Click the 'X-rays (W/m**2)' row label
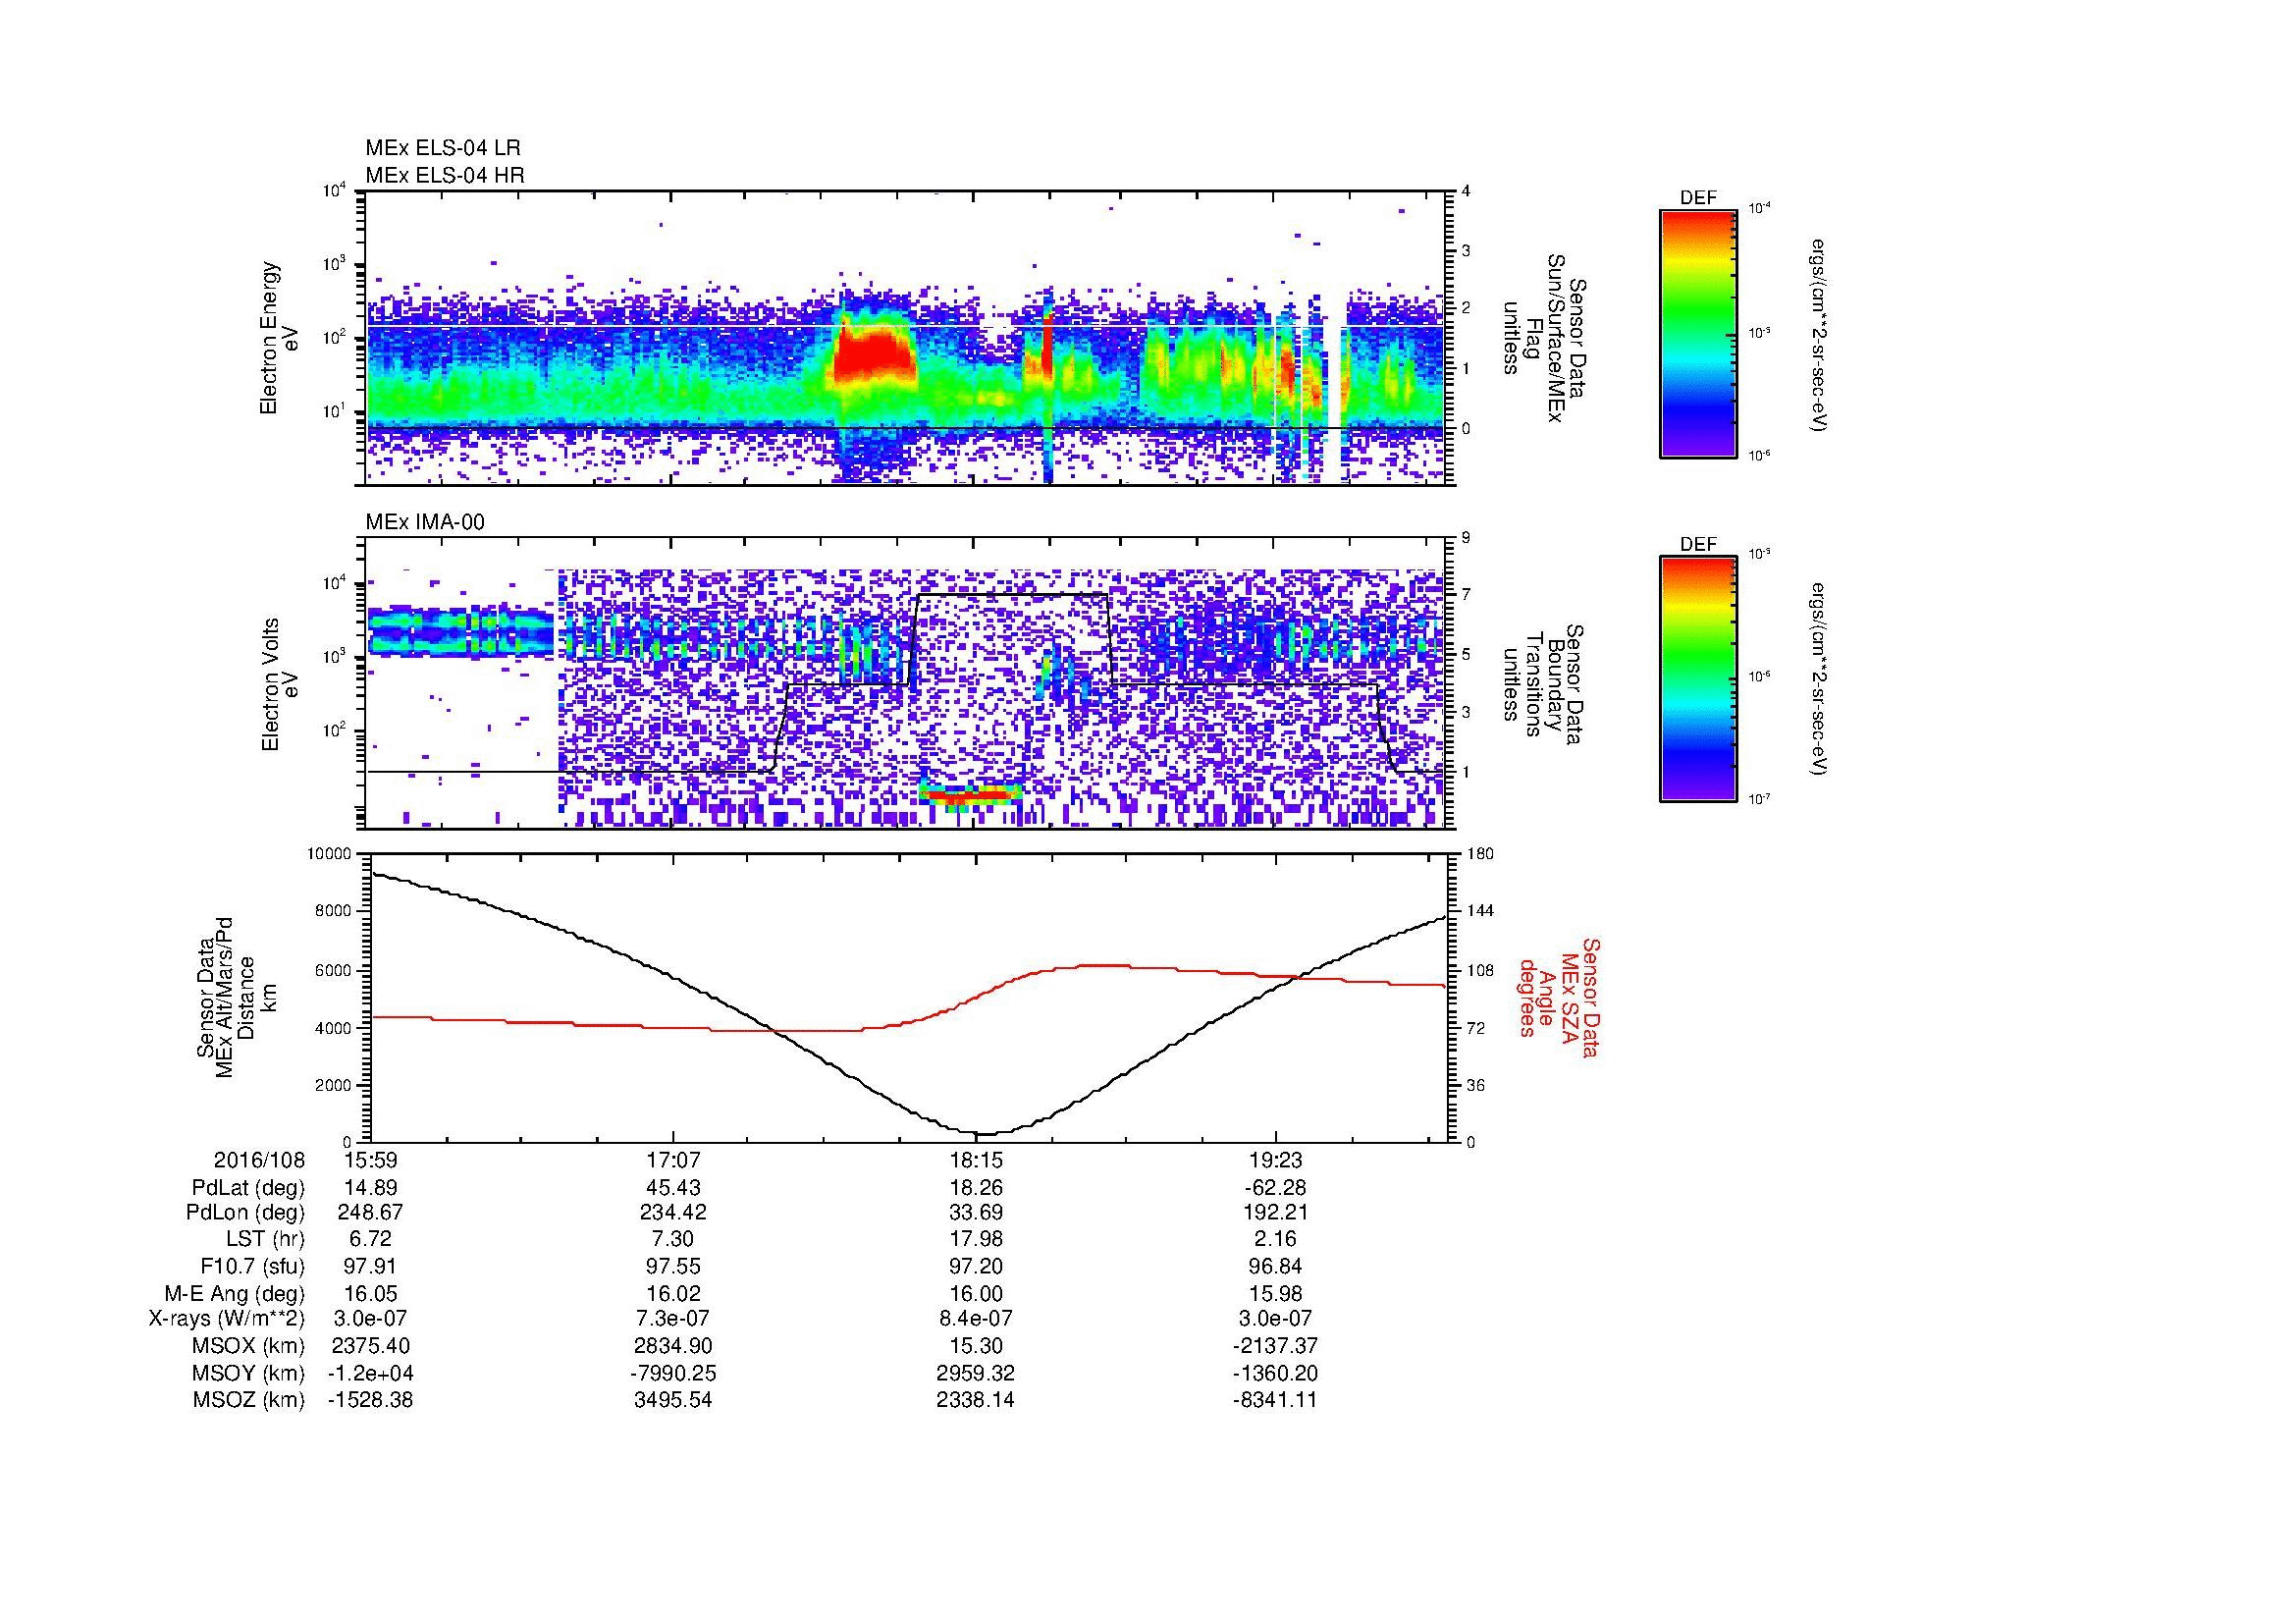The image size is (2296, 1623). tap(227, 1320)
